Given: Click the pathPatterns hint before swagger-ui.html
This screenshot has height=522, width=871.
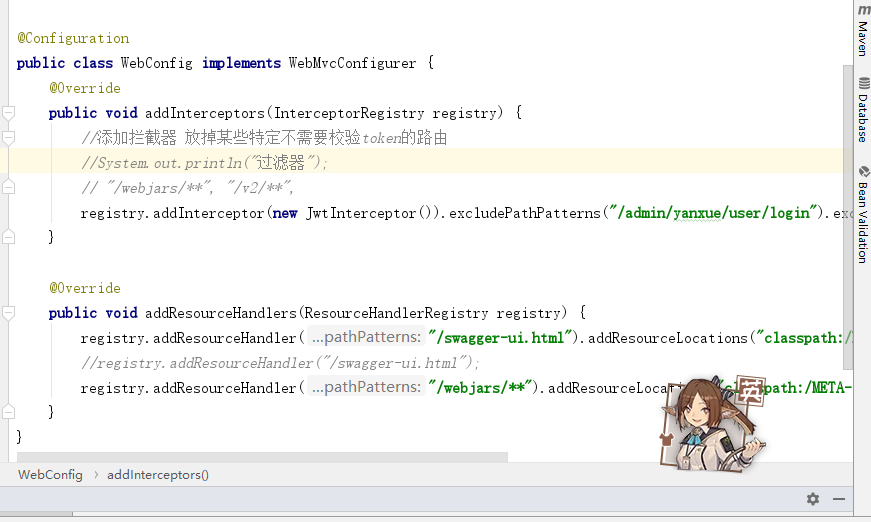Looking at the screenshot, I should pos(367,337).
